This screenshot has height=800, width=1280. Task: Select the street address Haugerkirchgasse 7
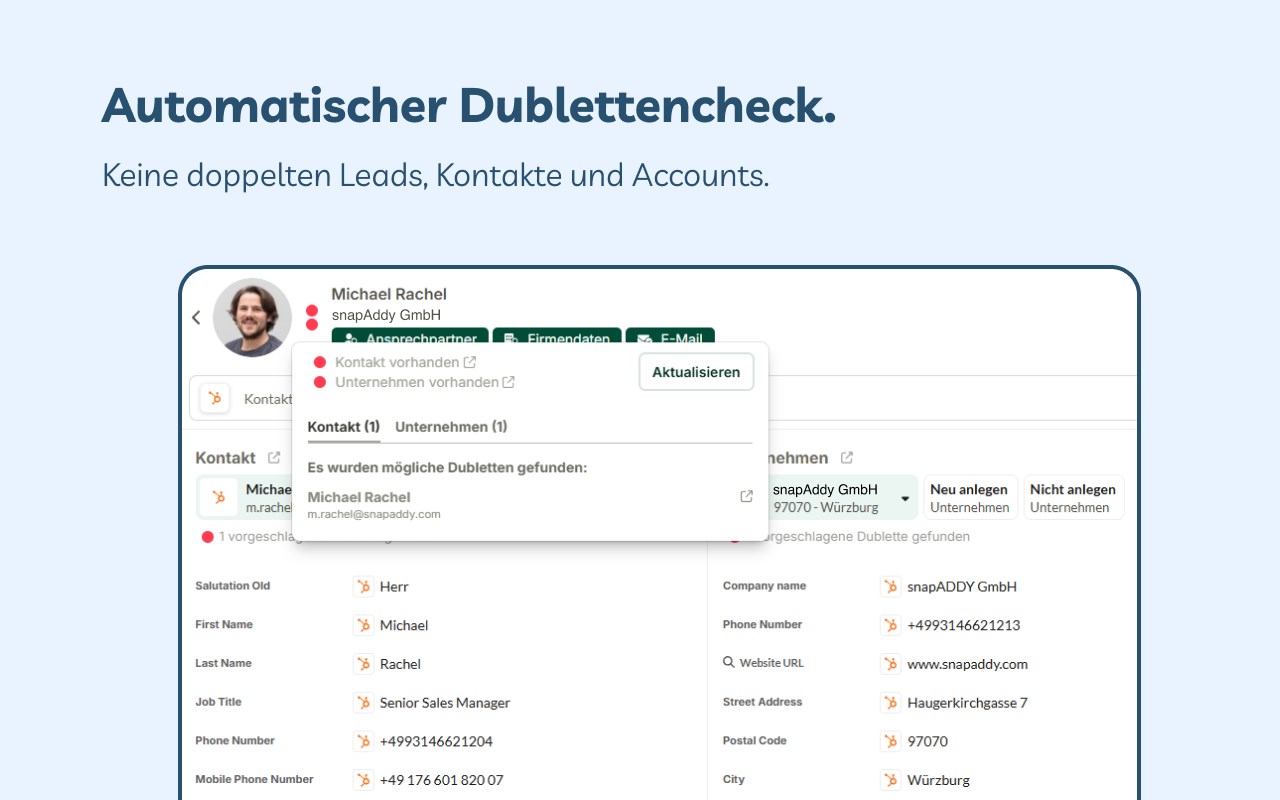[967, 703]
